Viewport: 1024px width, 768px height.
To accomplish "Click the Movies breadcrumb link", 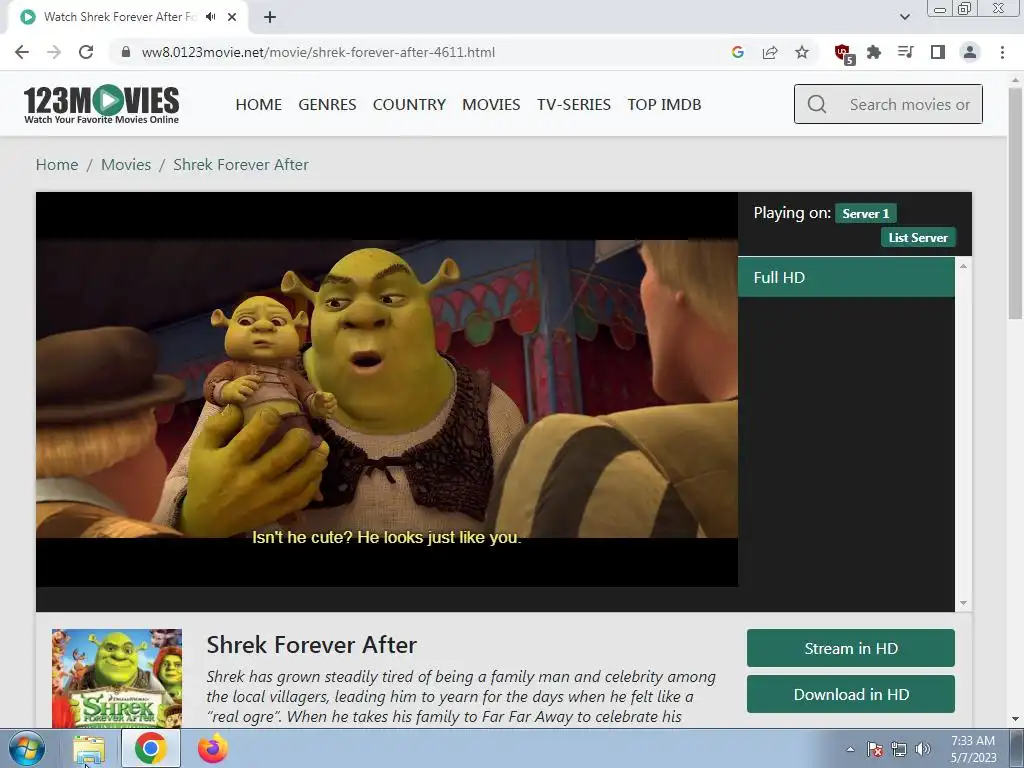I will [126, 165].
